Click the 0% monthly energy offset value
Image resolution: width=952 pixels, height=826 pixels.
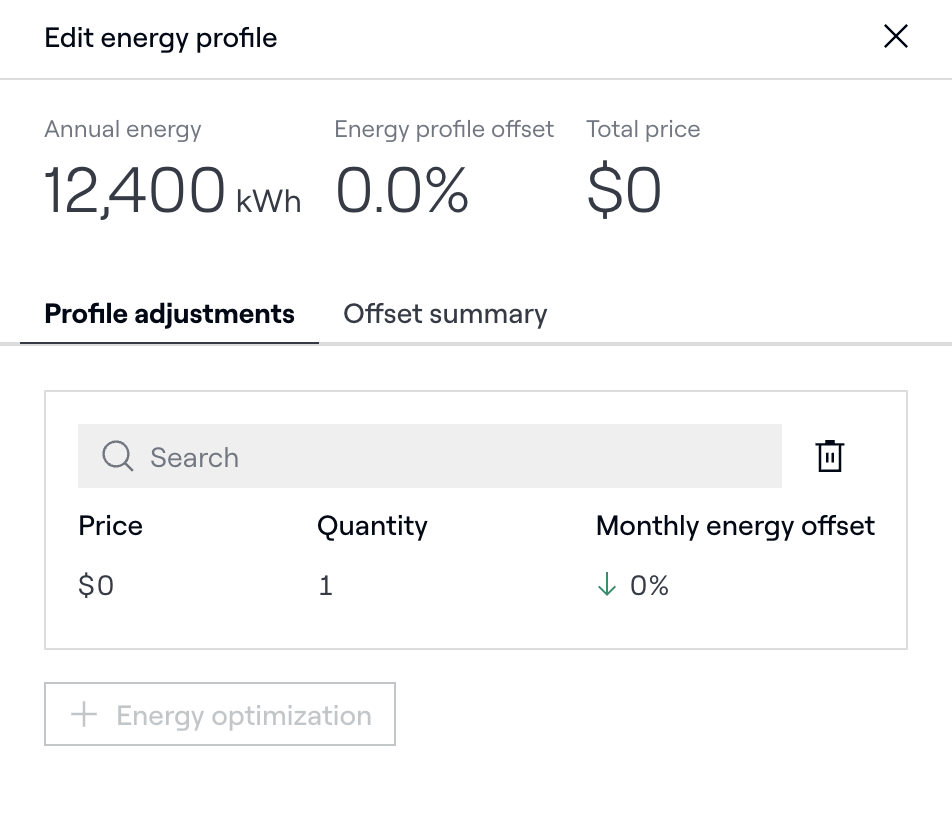pos(649,585)
